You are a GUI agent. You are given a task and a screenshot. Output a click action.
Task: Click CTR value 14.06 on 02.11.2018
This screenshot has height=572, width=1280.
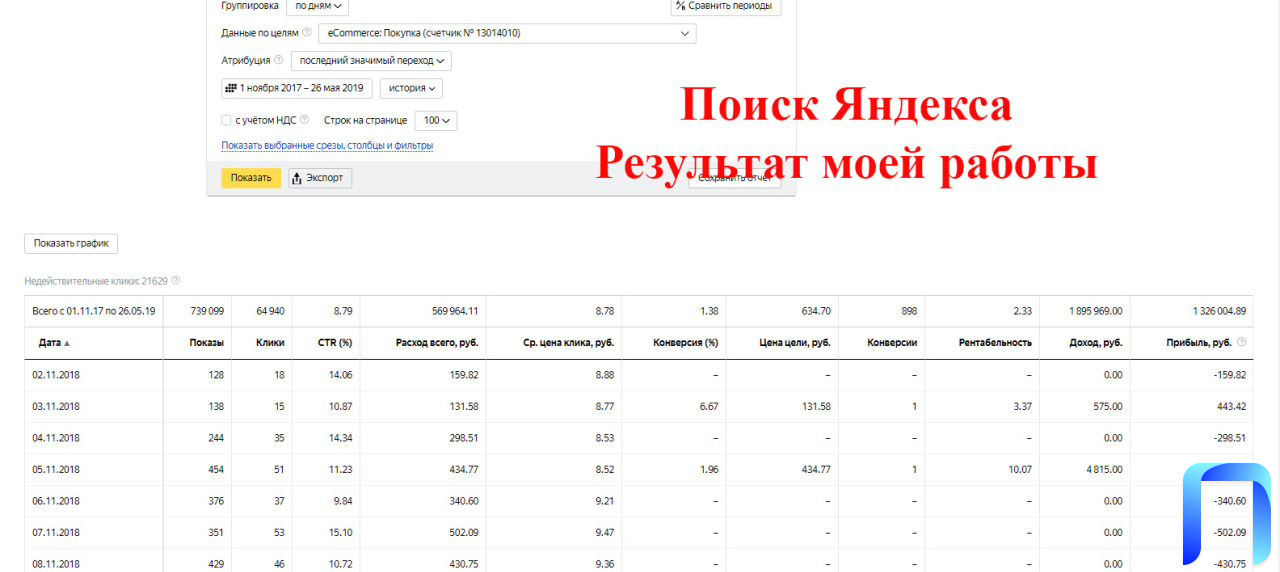tap(340, 375)
